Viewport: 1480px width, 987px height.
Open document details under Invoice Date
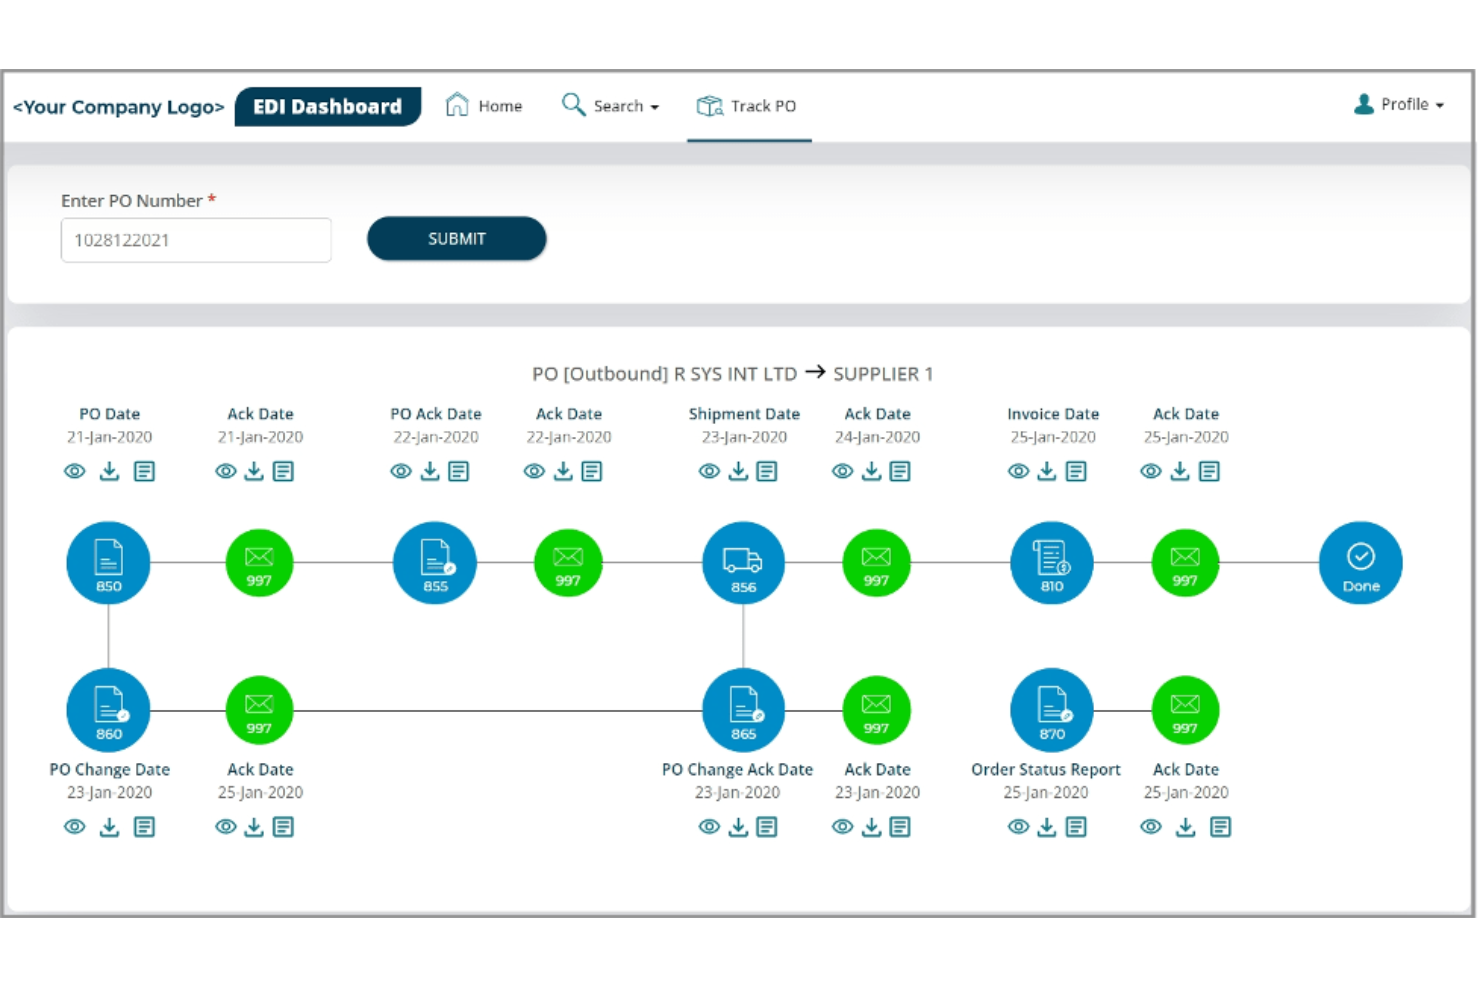1076,471
